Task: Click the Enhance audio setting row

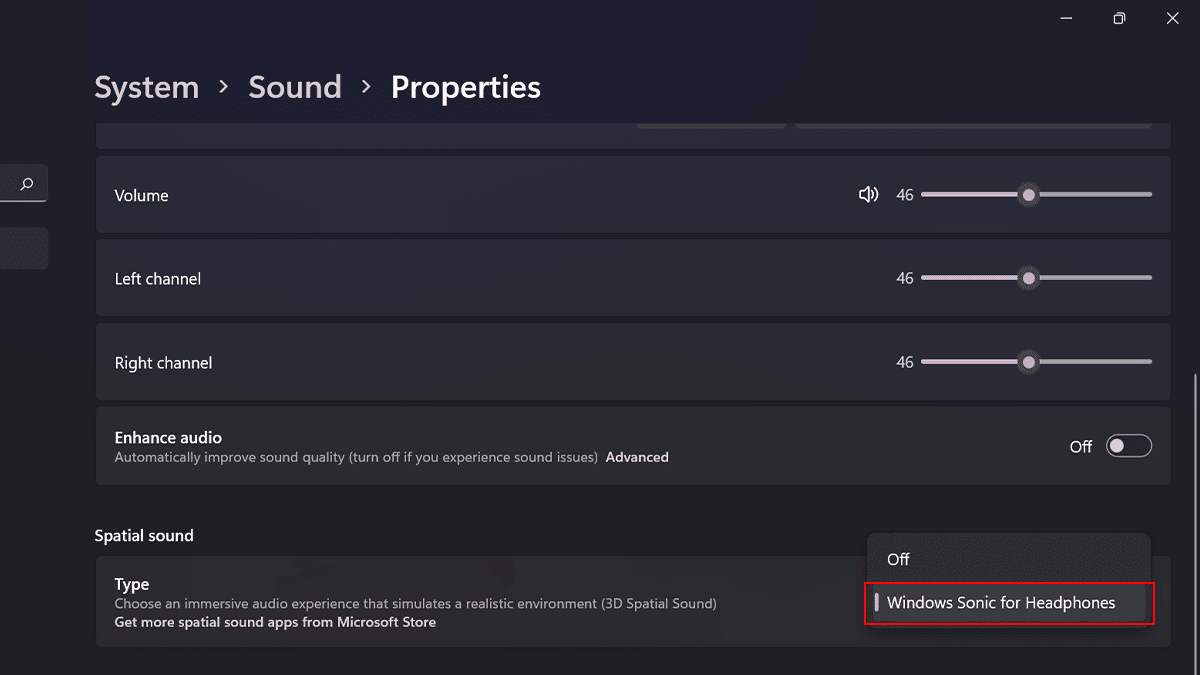Action: pos(500,446)
